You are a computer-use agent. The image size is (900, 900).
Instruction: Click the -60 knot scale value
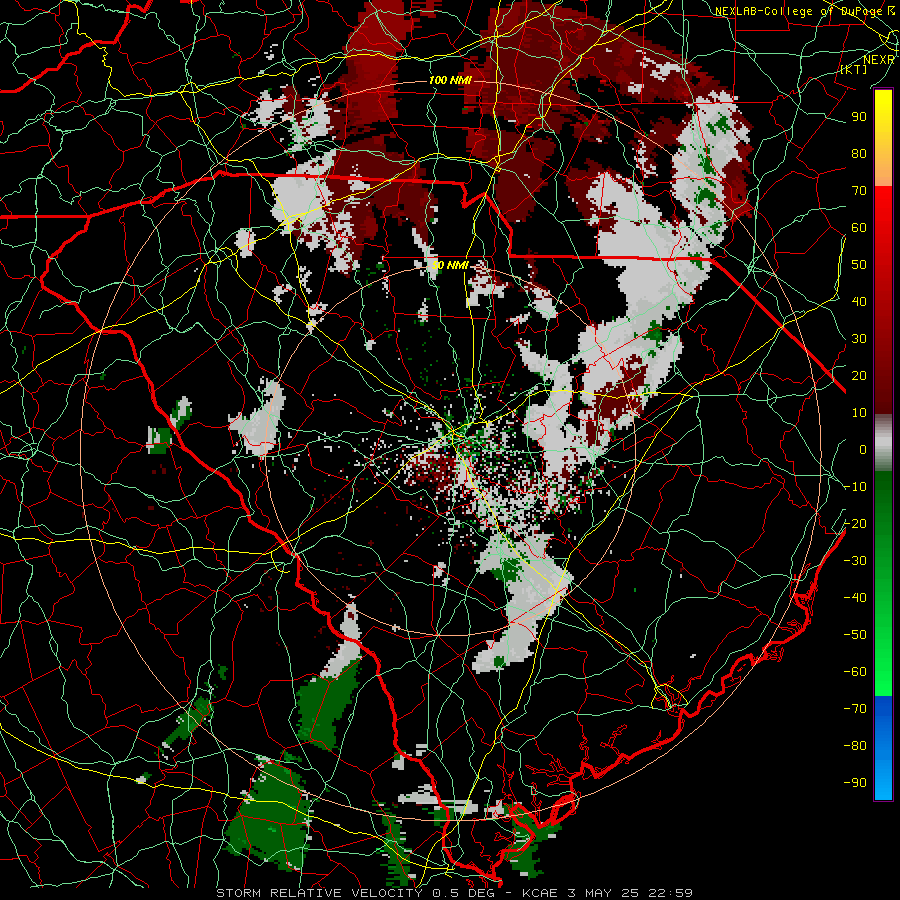pos(855,672)
